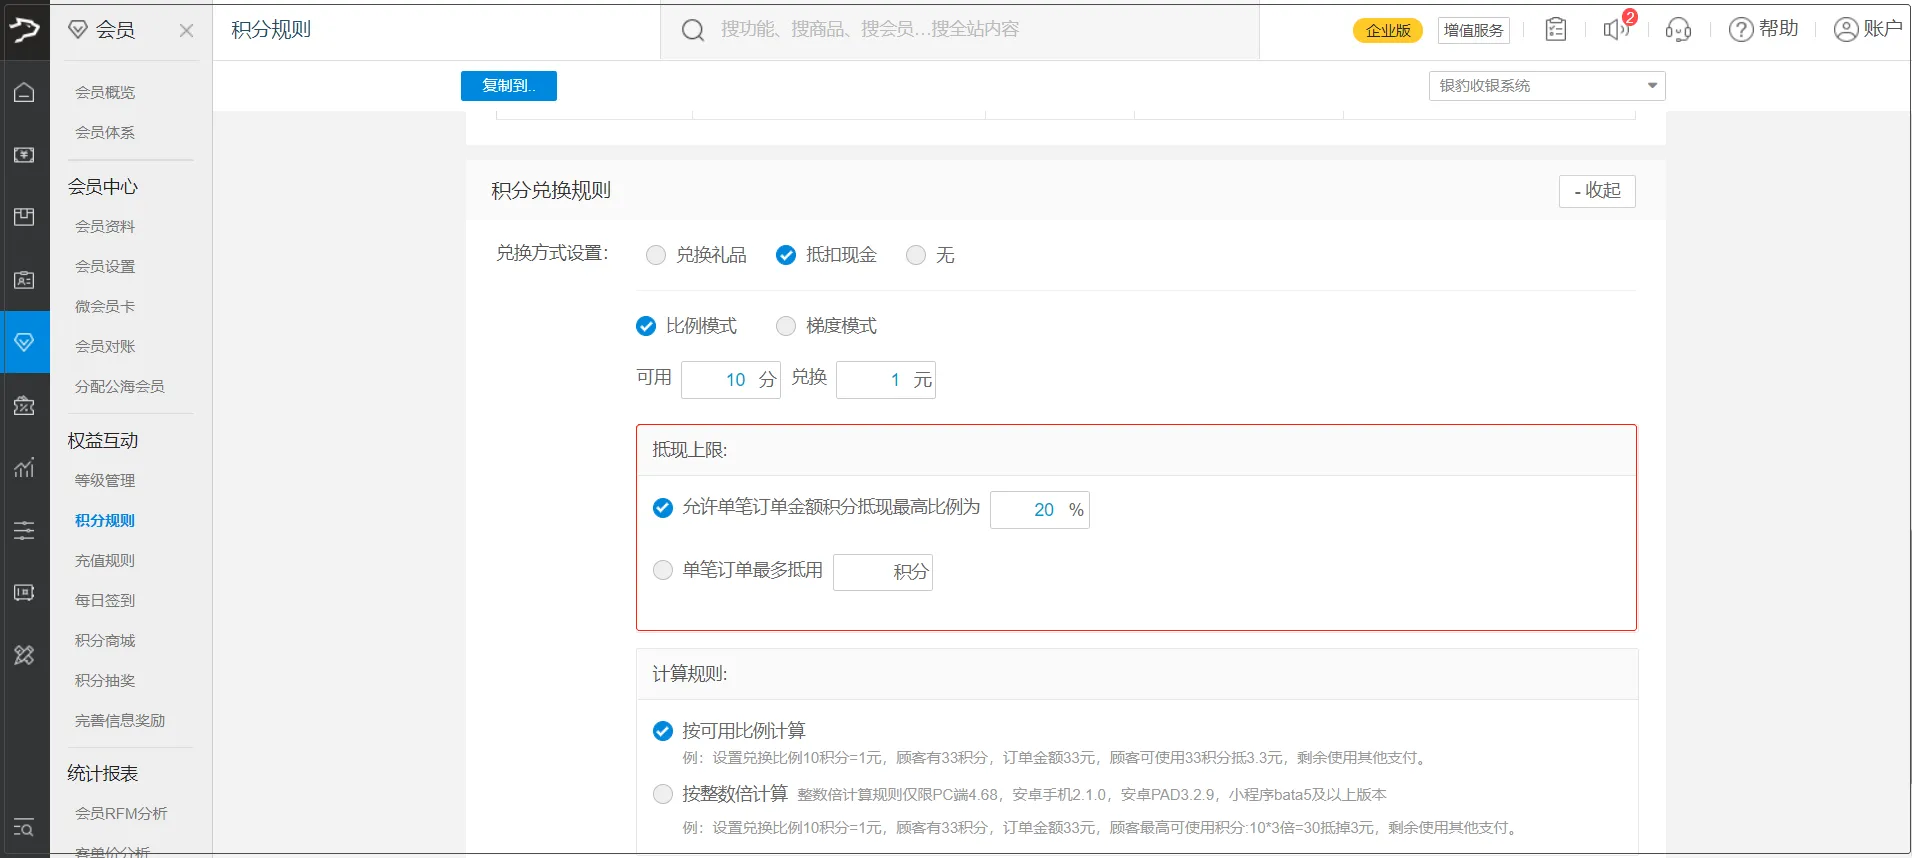Click the 兑换 yuan input showing 1
Viewport: 1912px width, 858px height.
[x=886, y=380]
